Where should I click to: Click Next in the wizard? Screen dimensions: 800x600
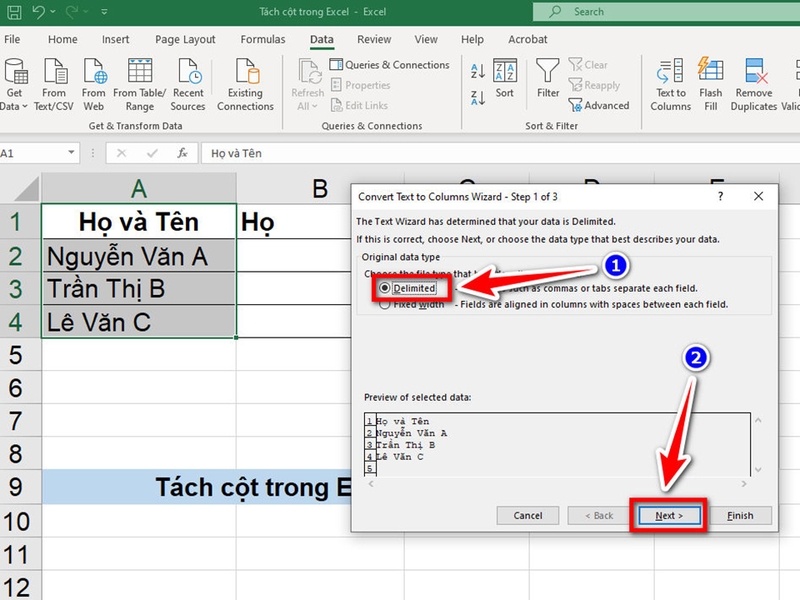[668, 516]
